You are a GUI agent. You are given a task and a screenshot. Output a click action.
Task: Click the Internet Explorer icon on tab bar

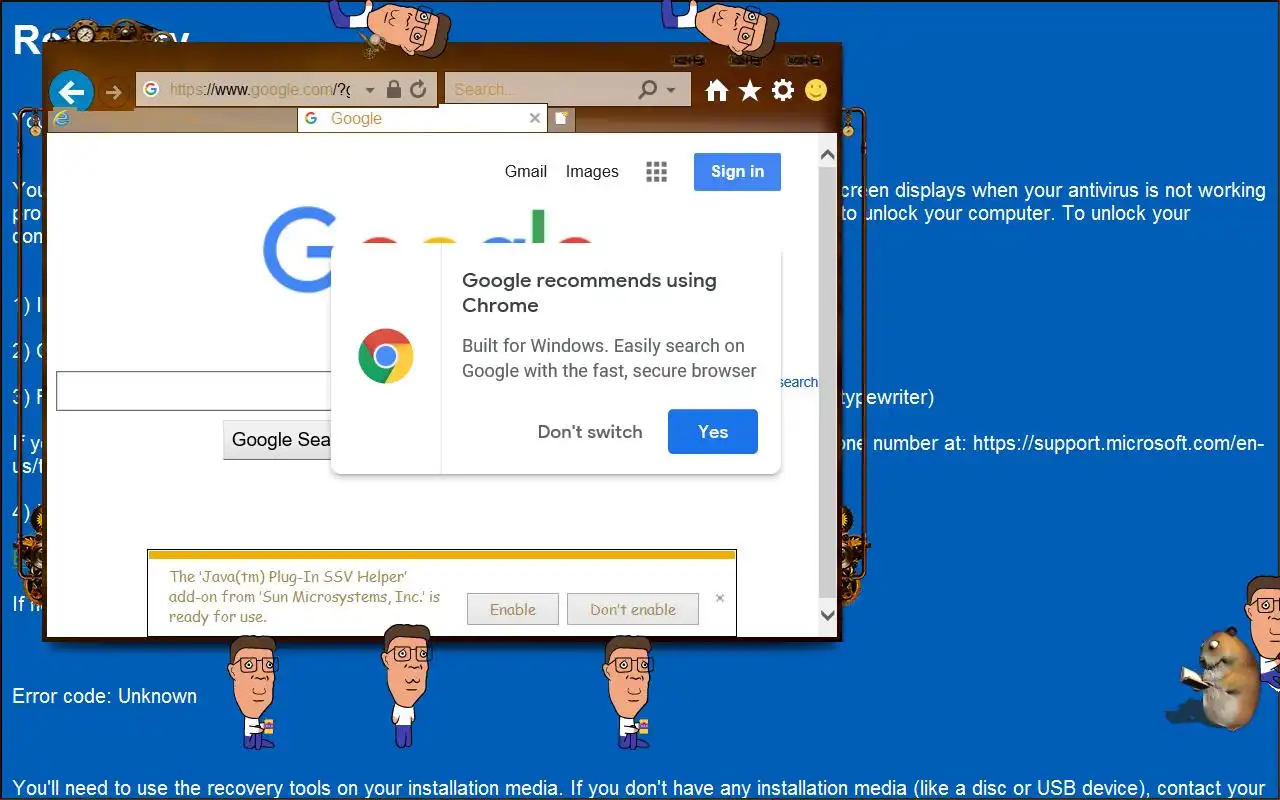coord(62,119)
